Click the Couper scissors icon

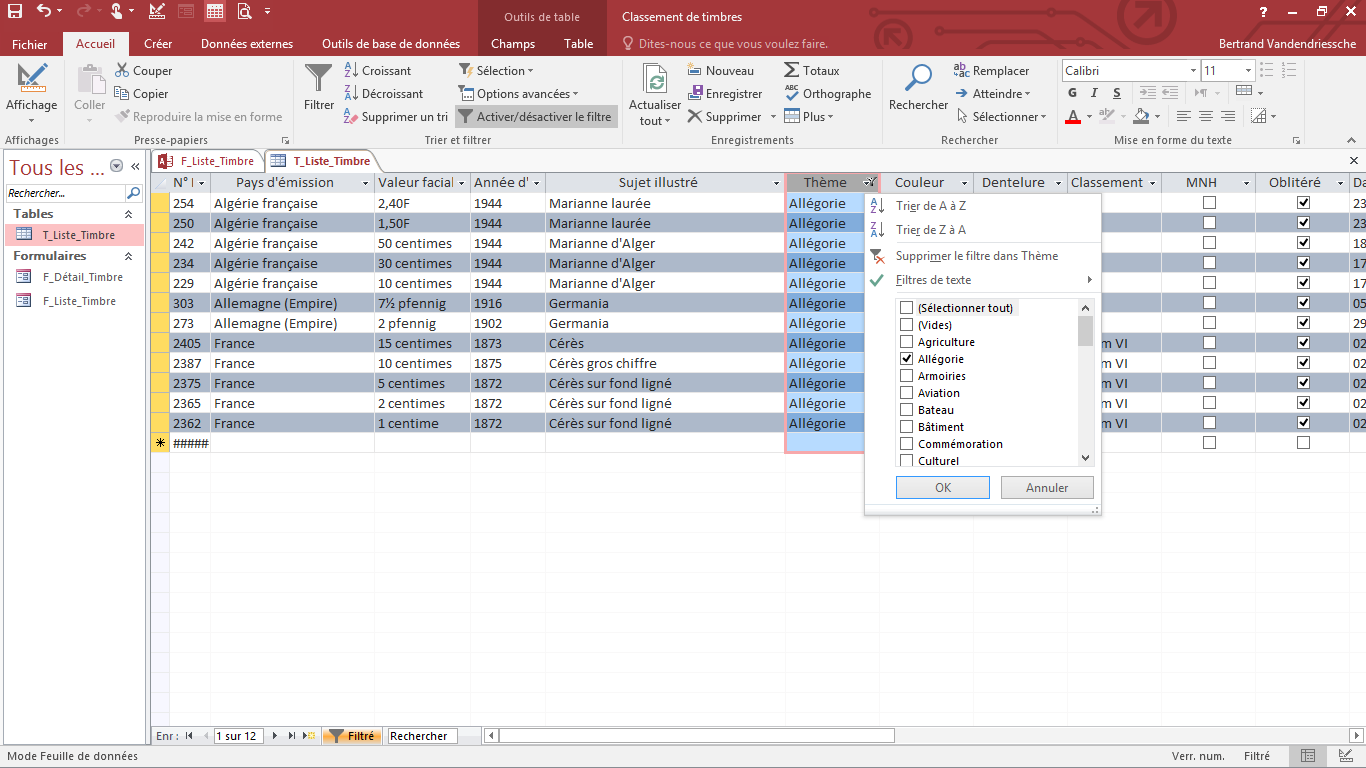point(122,71)
